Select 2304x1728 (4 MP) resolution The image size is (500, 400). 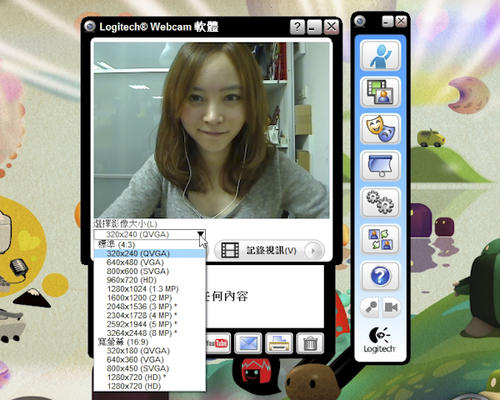(x=150, y=315)
